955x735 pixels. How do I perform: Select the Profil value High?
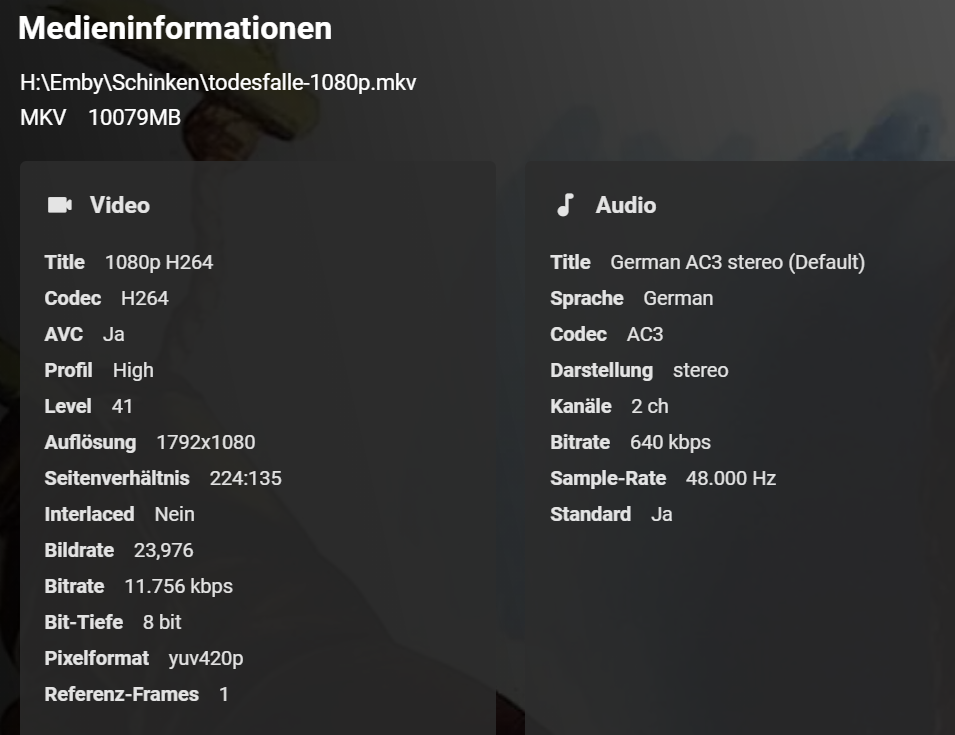(x=133, y=370)
